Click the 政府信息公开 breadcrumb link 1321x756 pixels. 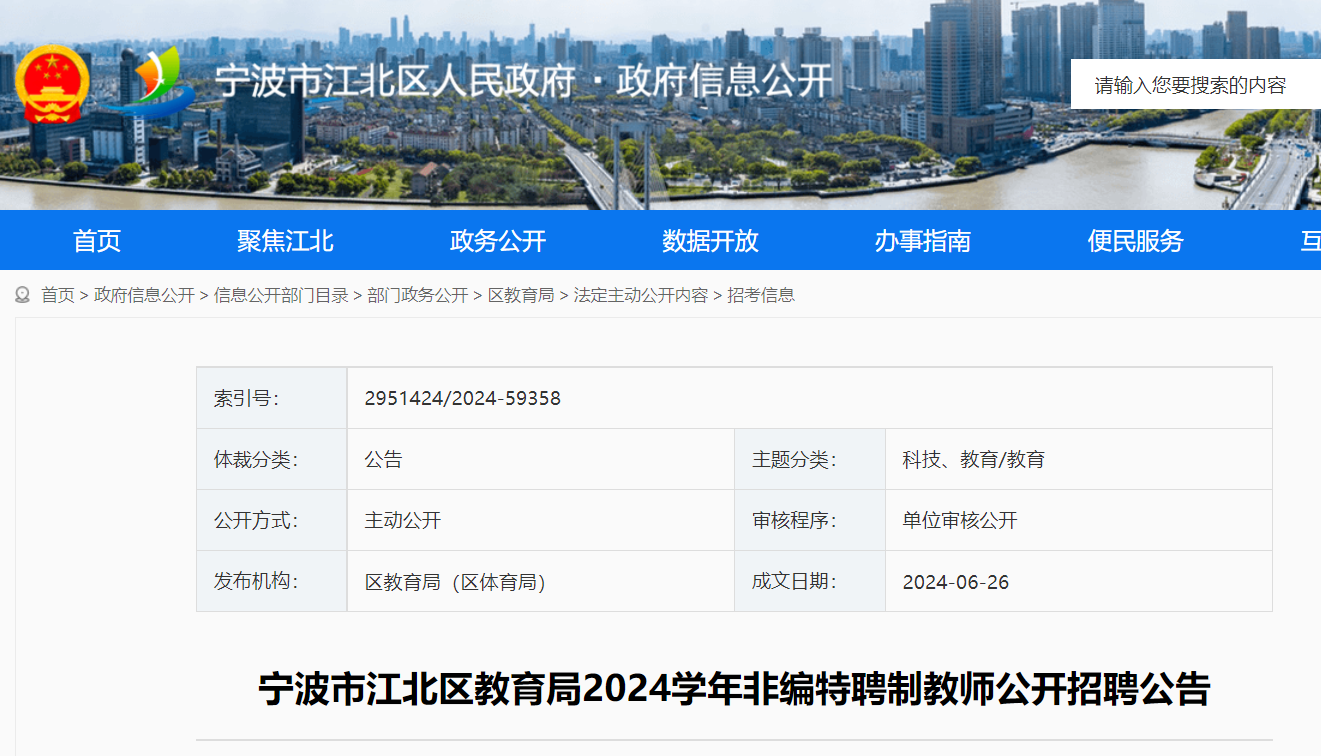coord(144,295)
